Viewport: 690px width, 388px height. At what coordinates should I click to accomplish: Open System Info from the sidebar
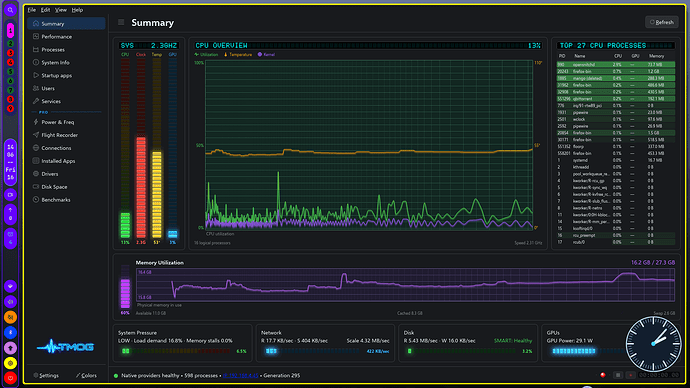[66, 62]
